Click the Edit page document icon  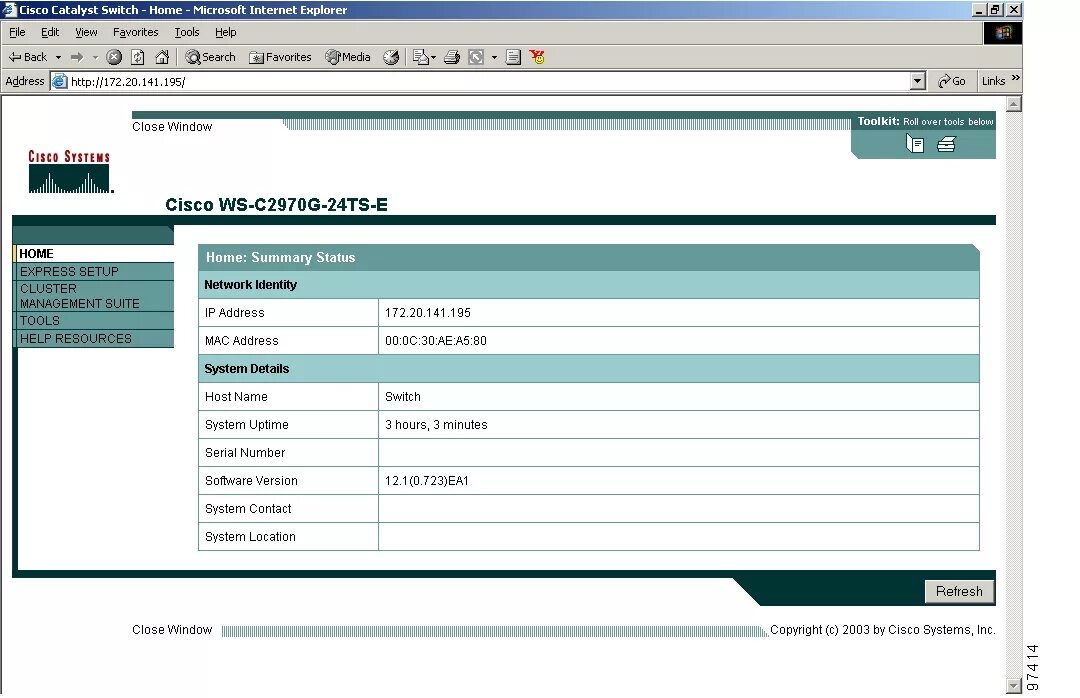tap(513, 57)
